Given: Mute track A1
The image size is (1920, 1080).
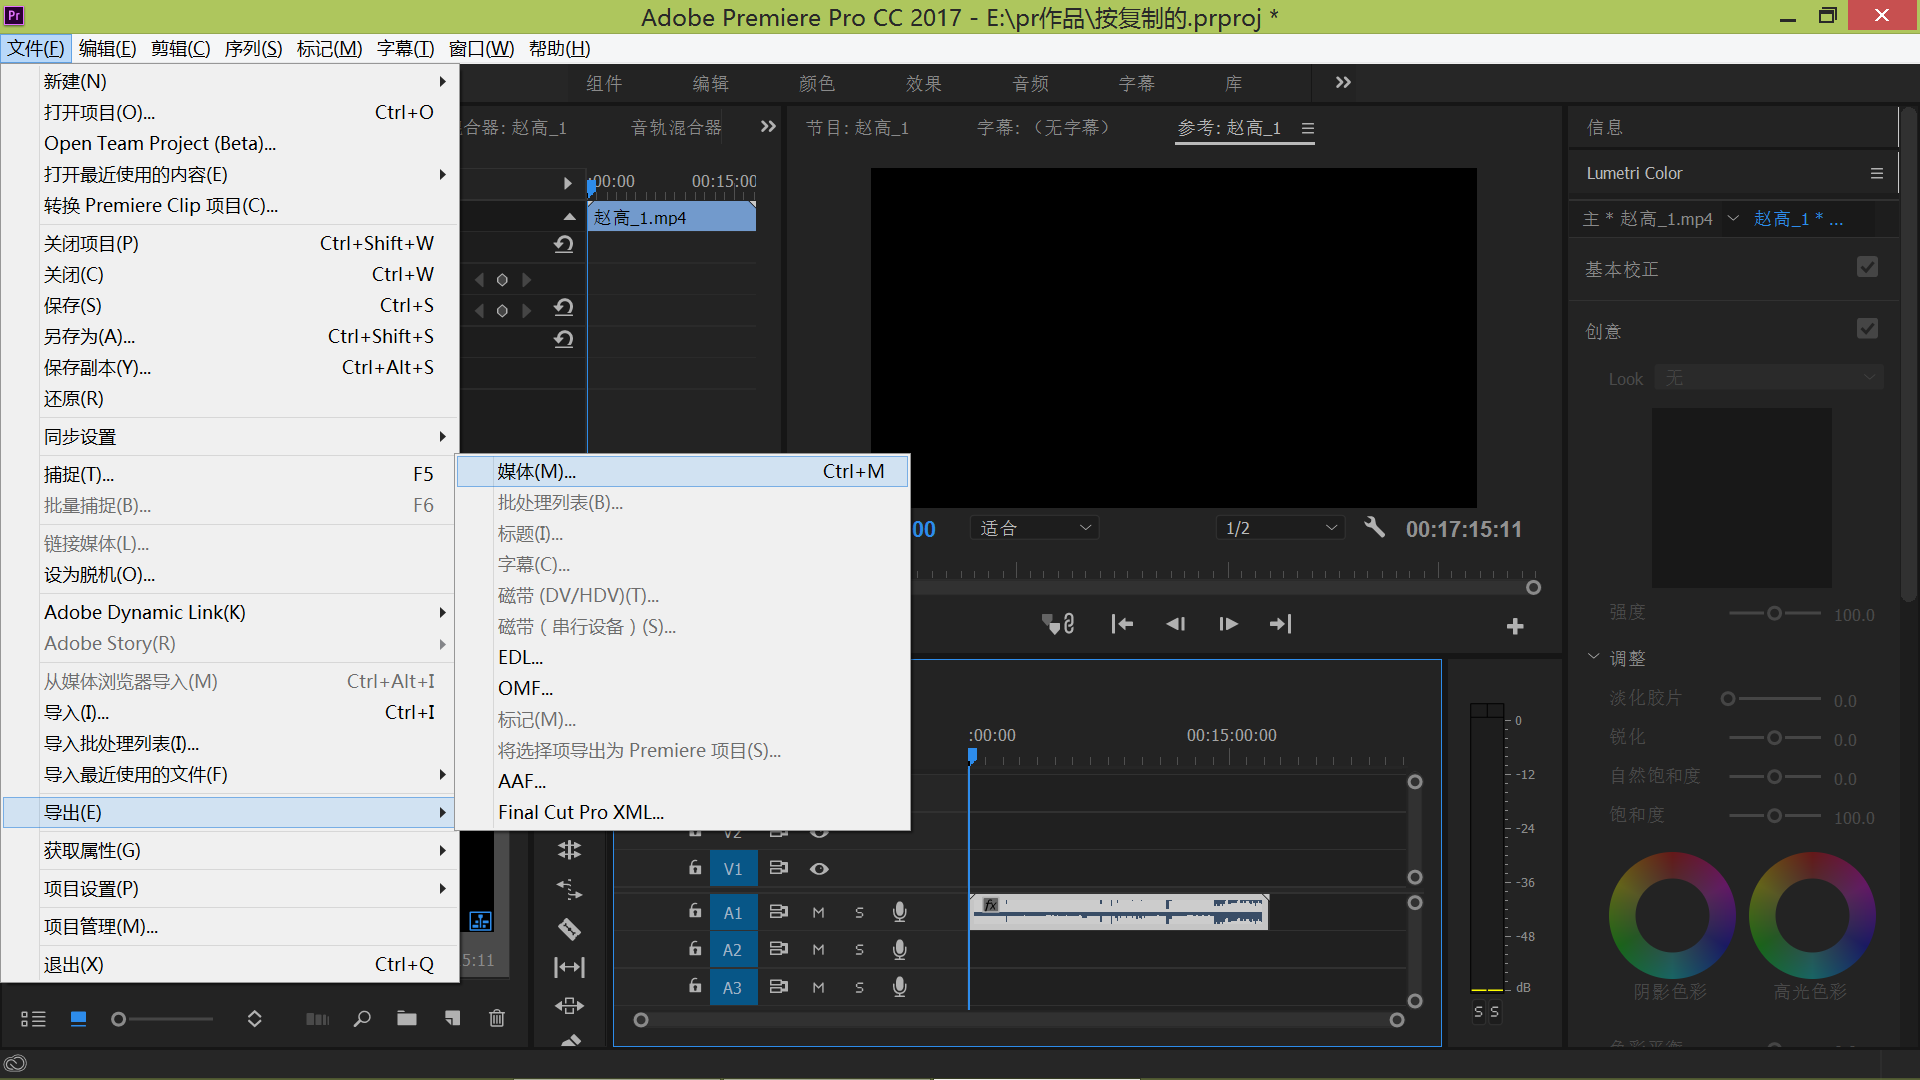Looking at the screenshot, I should 818,912.
